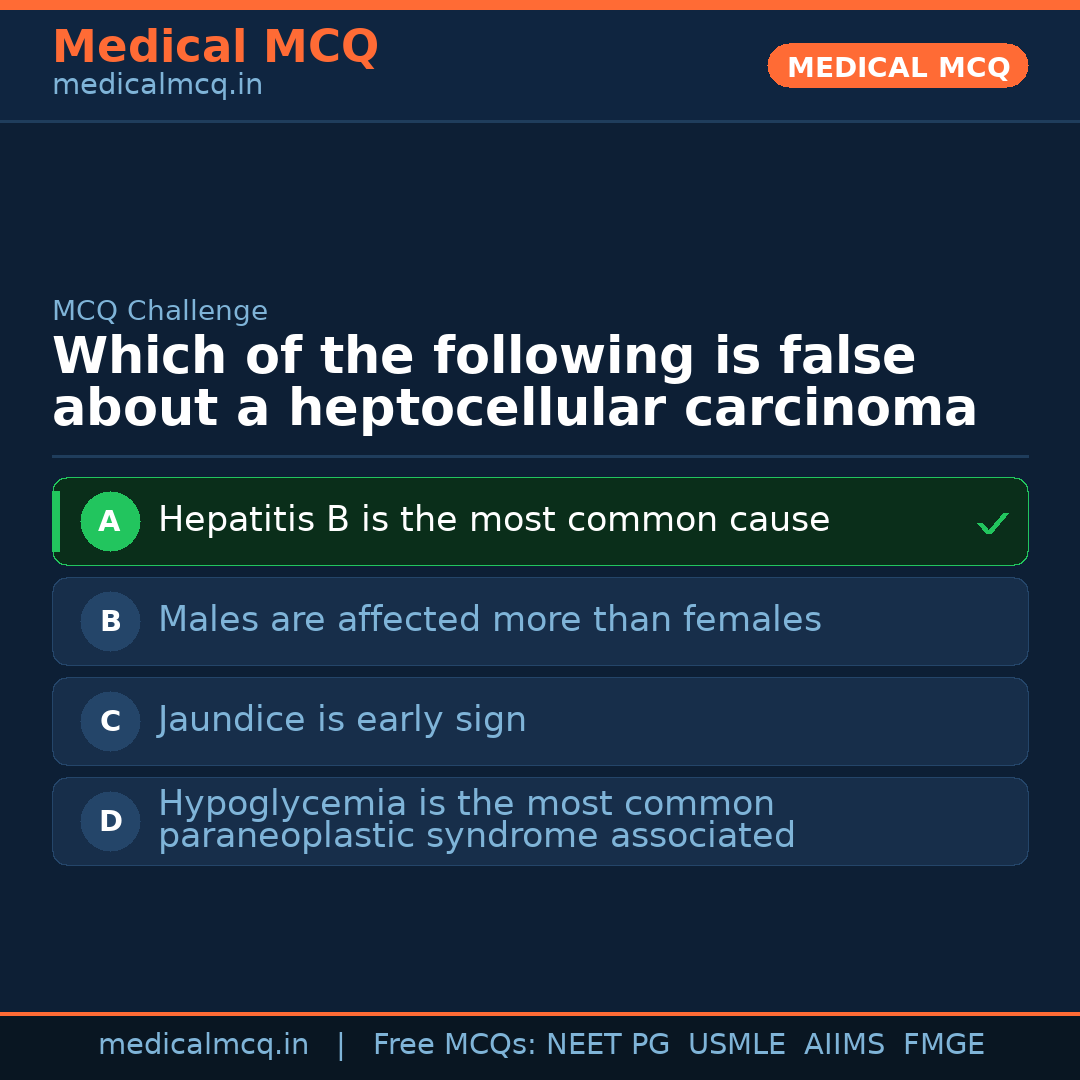Click the green checkmark on option A

[992, 523]
